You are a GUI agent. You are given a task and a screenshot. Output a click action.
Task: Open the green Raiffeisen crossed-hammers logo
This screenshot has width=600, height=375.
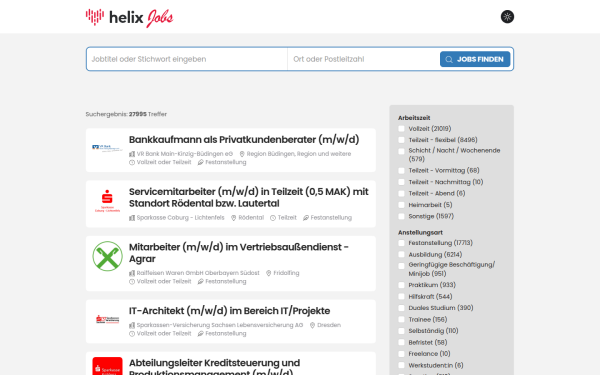(108, 256)
